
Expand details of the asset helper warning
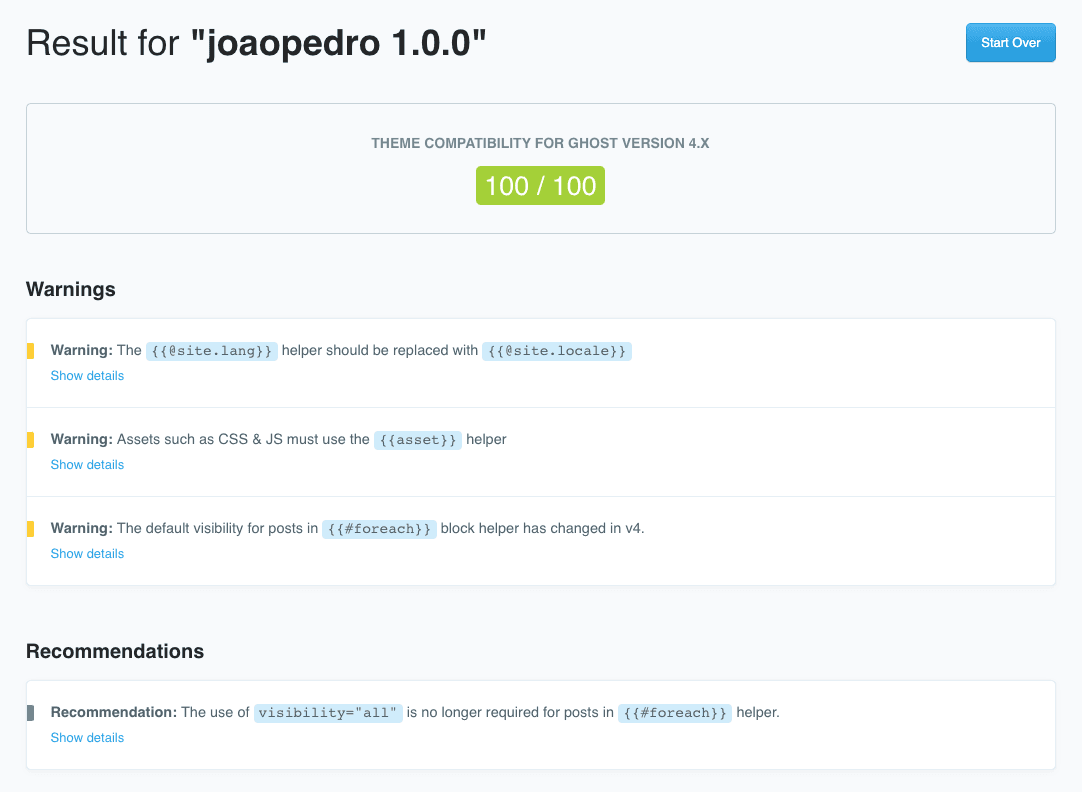87,465
